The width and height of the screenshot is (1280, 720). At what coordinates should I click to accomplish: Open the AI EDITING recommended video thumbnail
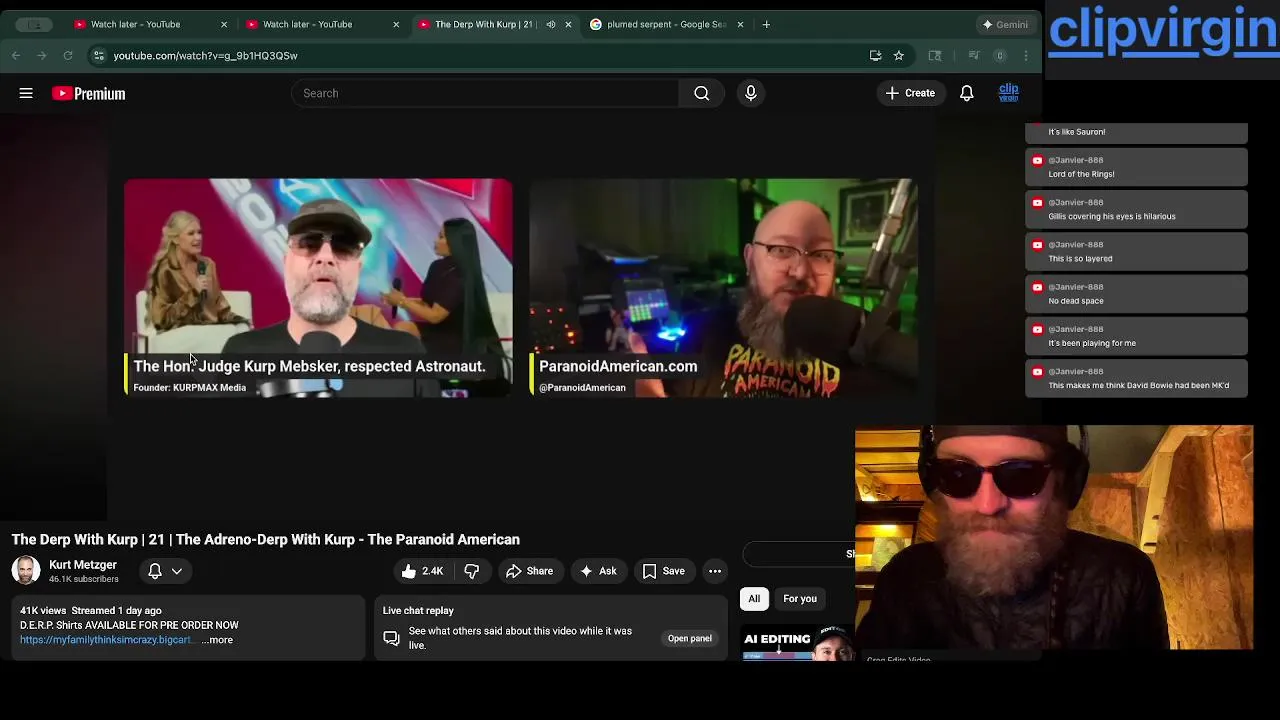(x=797, y=641)
